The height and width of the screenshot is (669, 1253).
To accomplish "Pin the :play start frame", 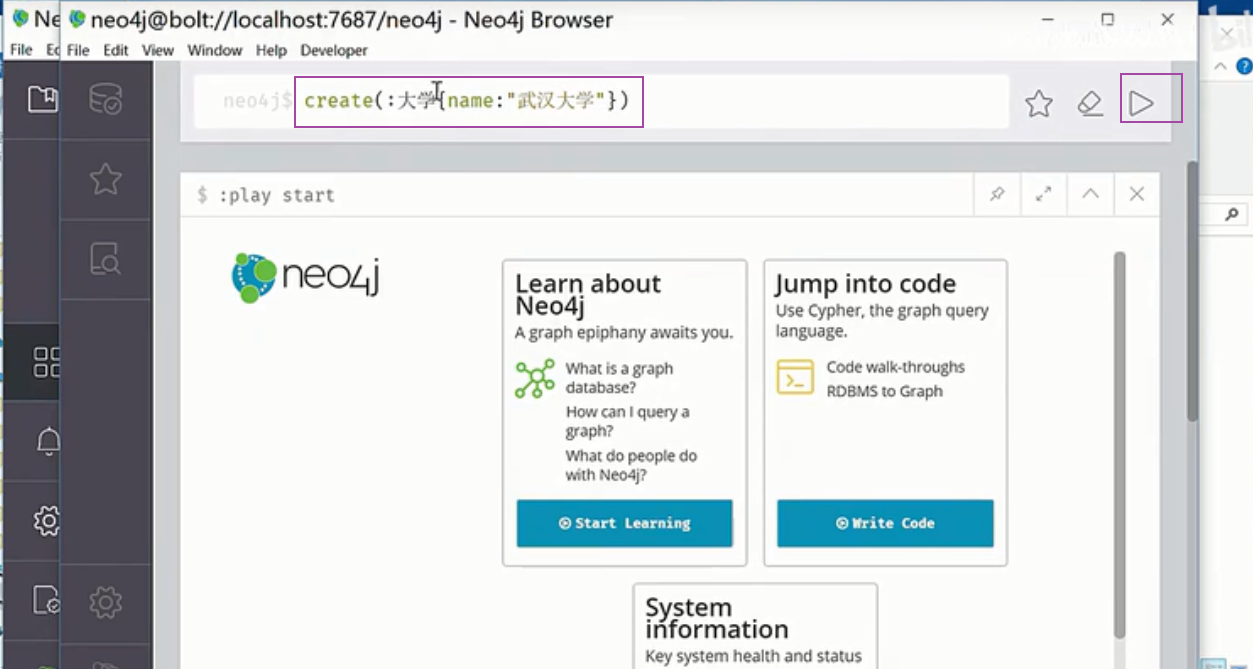I will tap(995, 194).
